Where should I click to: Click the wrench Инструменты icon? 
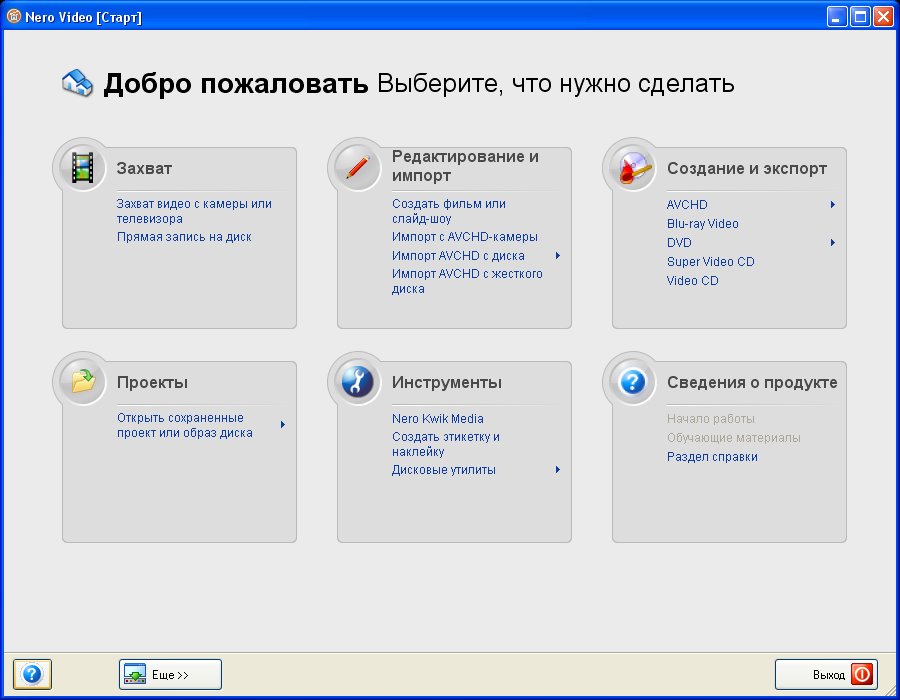(357, 382)
